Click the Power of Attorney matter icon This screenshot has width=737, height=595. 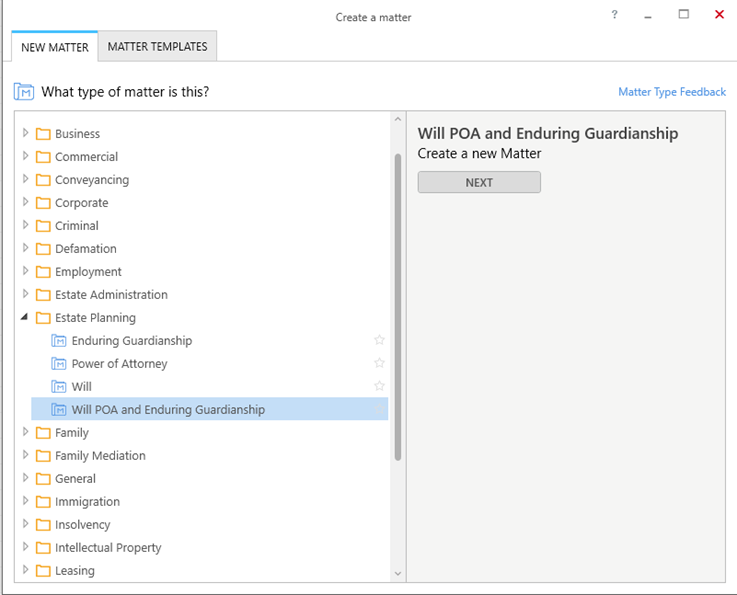[59, 364]
